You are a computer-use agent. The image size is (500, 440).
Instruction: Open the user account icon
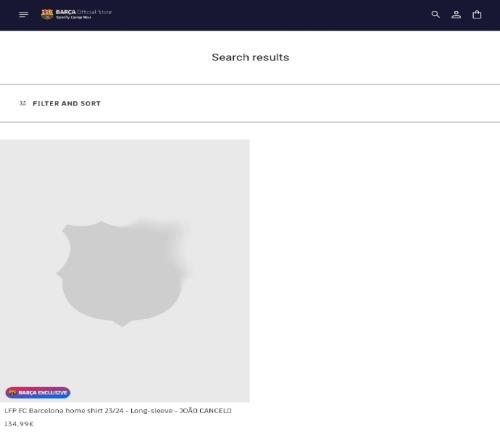(456, 14)
